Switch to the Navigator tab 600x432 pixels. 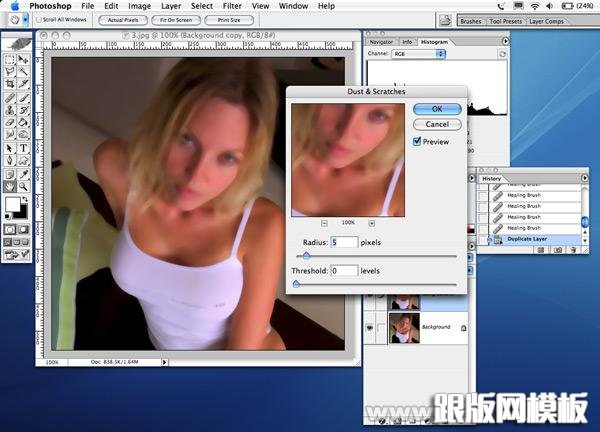(x=381, y=42)
